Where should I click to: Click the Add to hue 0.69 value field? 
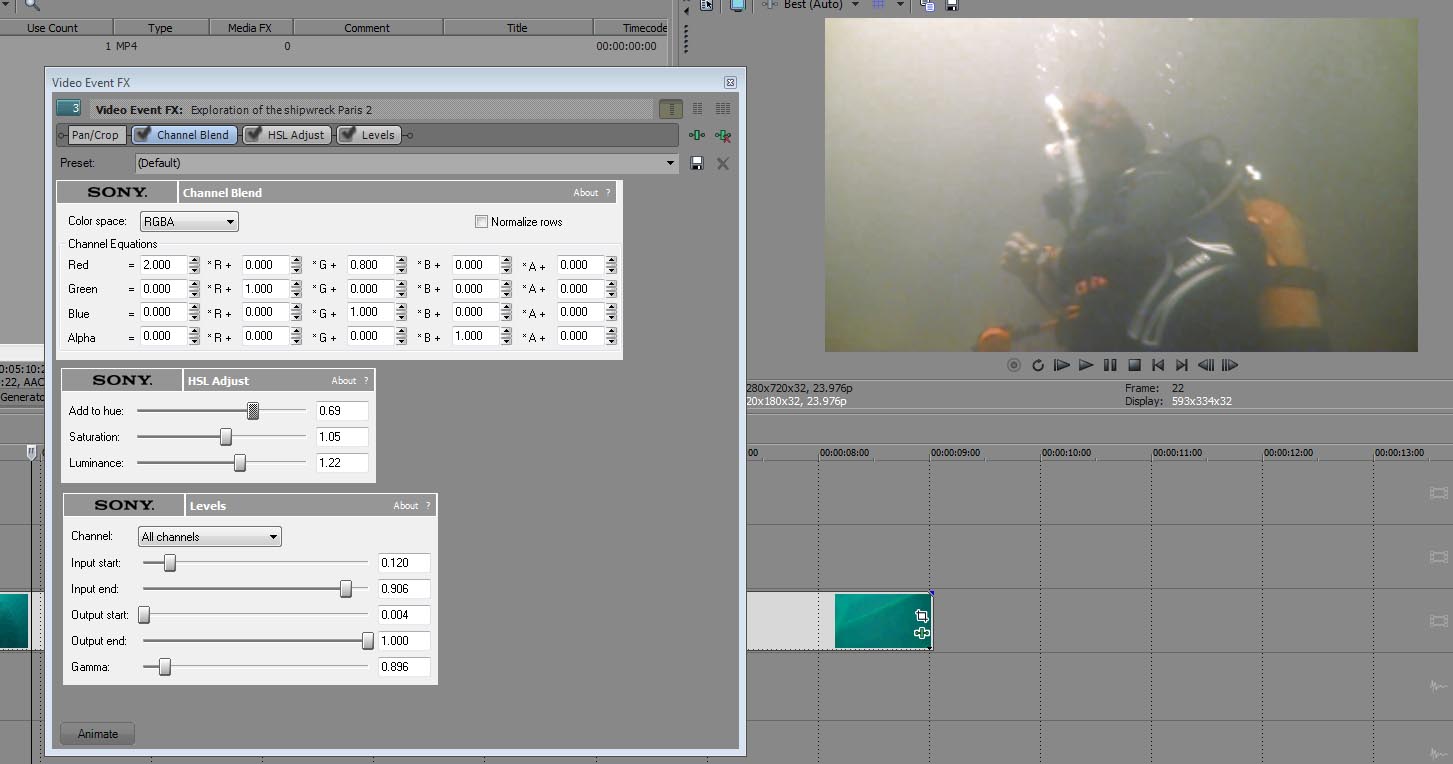point(342,411)
